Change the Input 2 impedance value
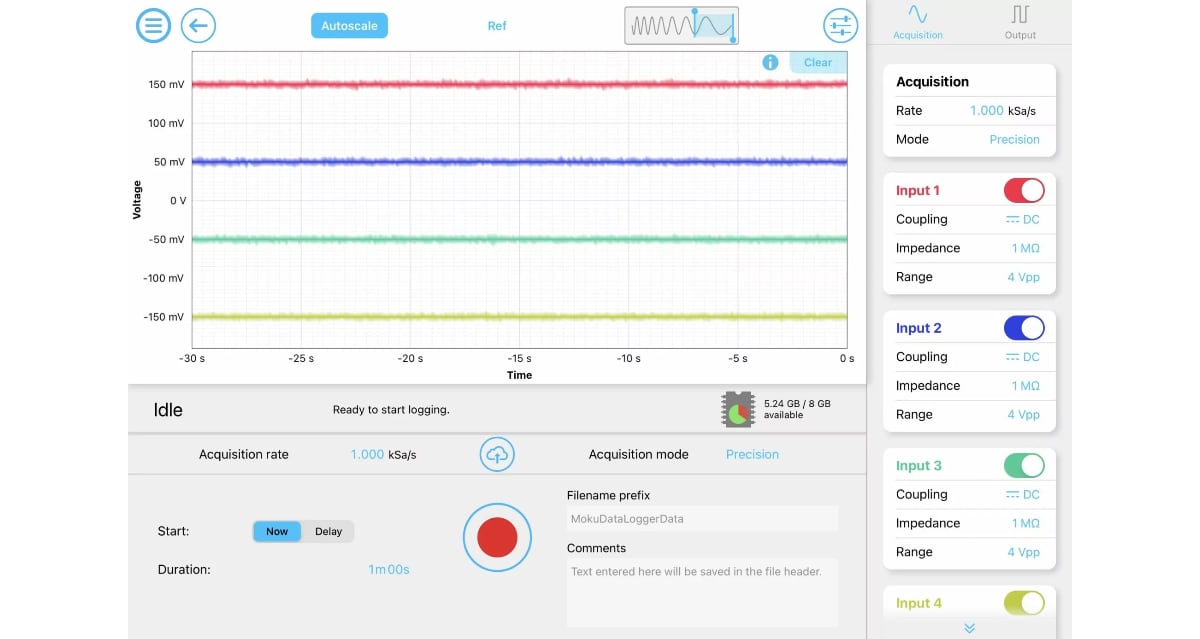Image resolution: width=1200 pixels, height=639 pixels. 1026,386
